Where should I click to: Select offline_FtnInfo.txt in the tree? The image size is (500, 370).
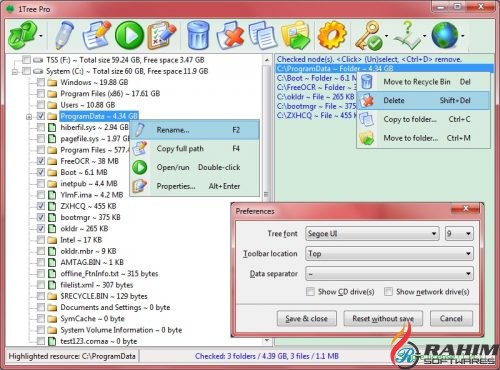point(109,274)
